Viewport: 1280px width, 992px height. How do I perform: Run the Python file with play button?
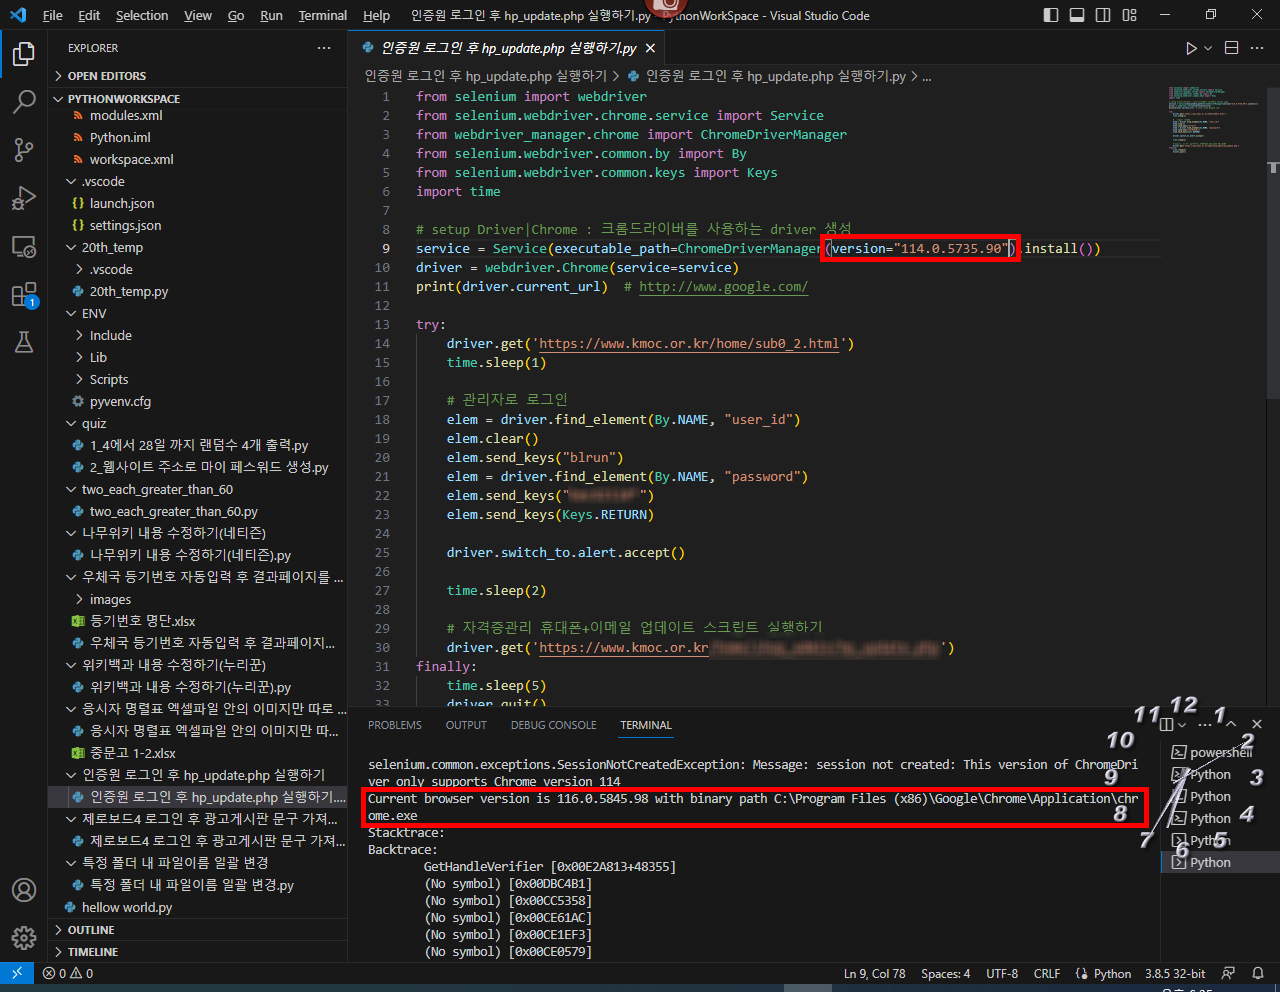click(1190, 48)
